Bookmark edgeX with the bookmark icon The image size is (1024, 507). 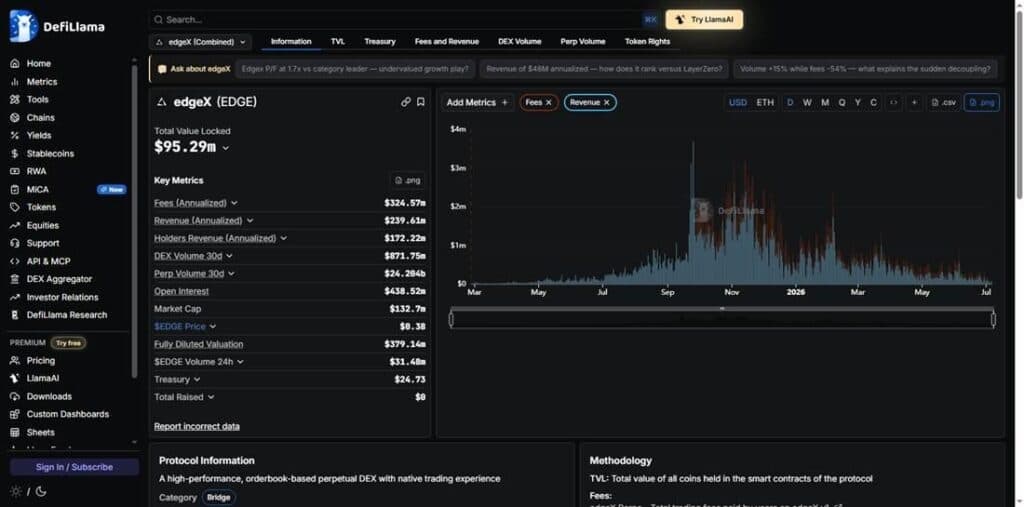click(421, 102)
